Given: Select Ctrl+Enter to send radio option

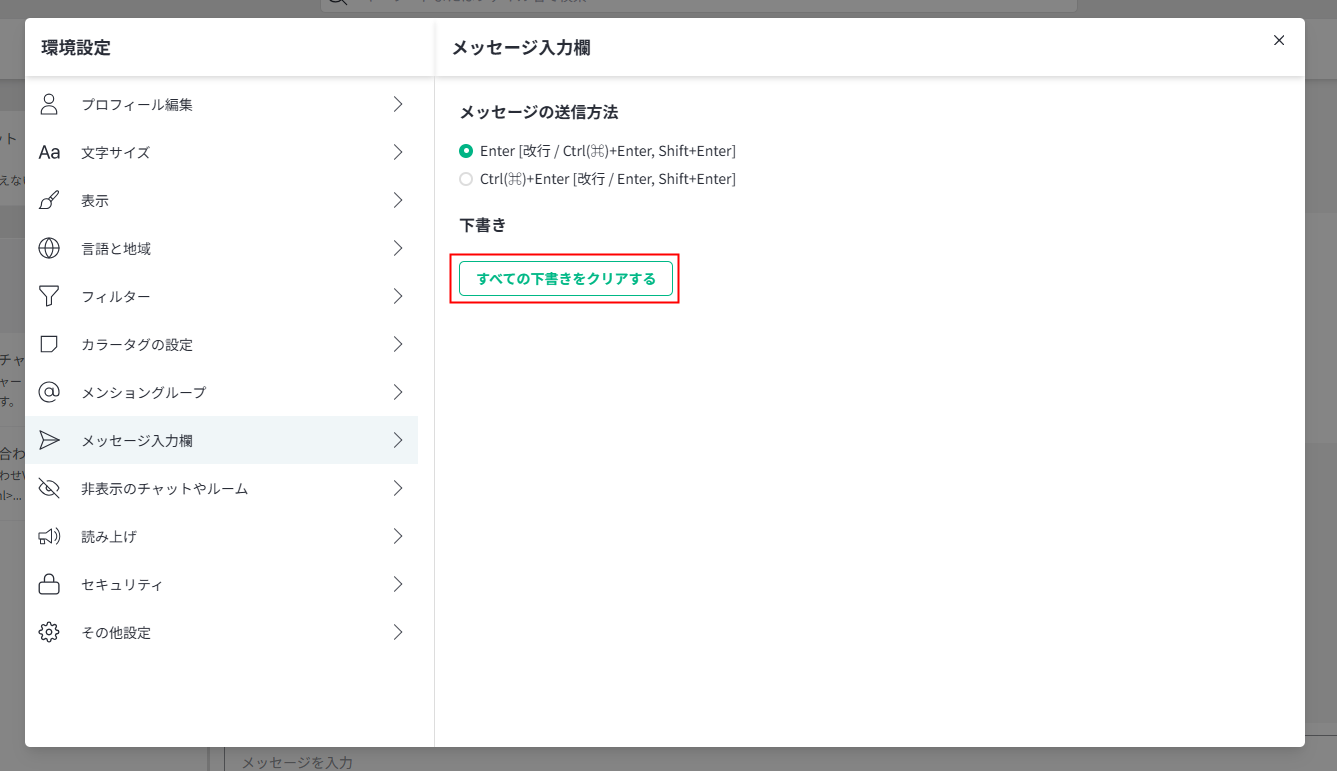Looking at the screenshot, I should coord(466,179).
